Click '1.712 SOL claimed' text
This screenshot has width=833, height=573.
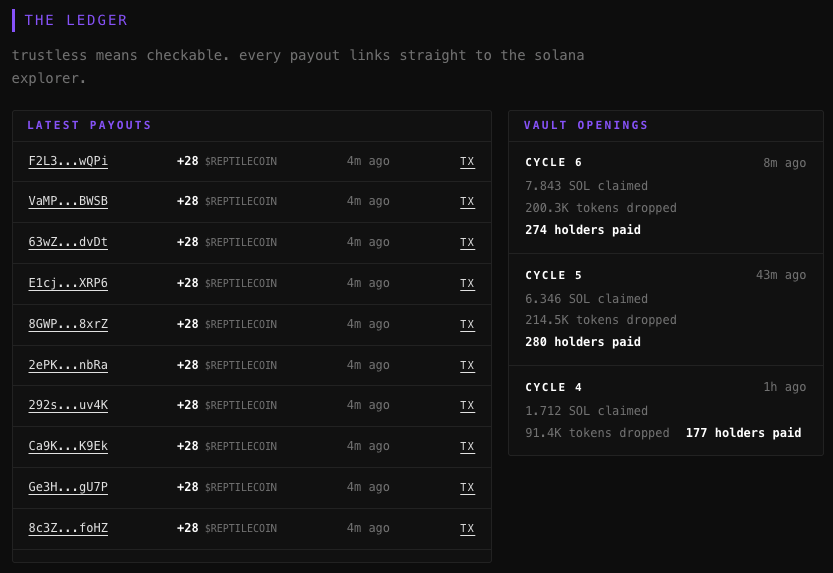(586, 411)
